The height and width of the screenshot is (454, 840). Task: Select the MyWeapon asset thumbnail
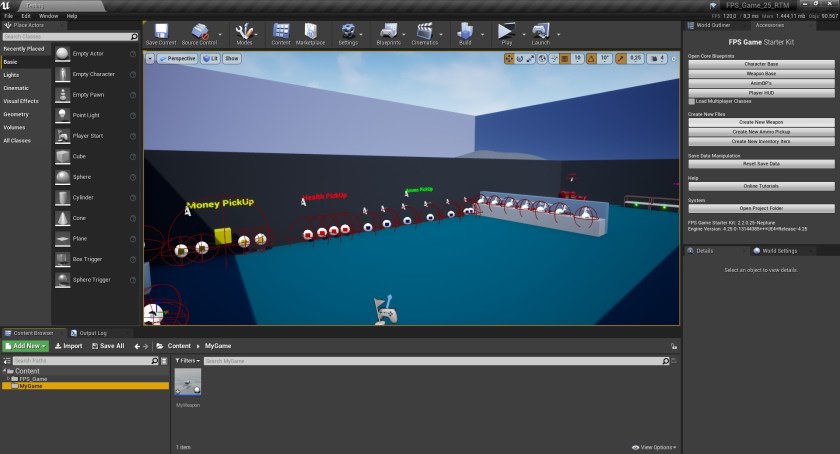[188, 382]
